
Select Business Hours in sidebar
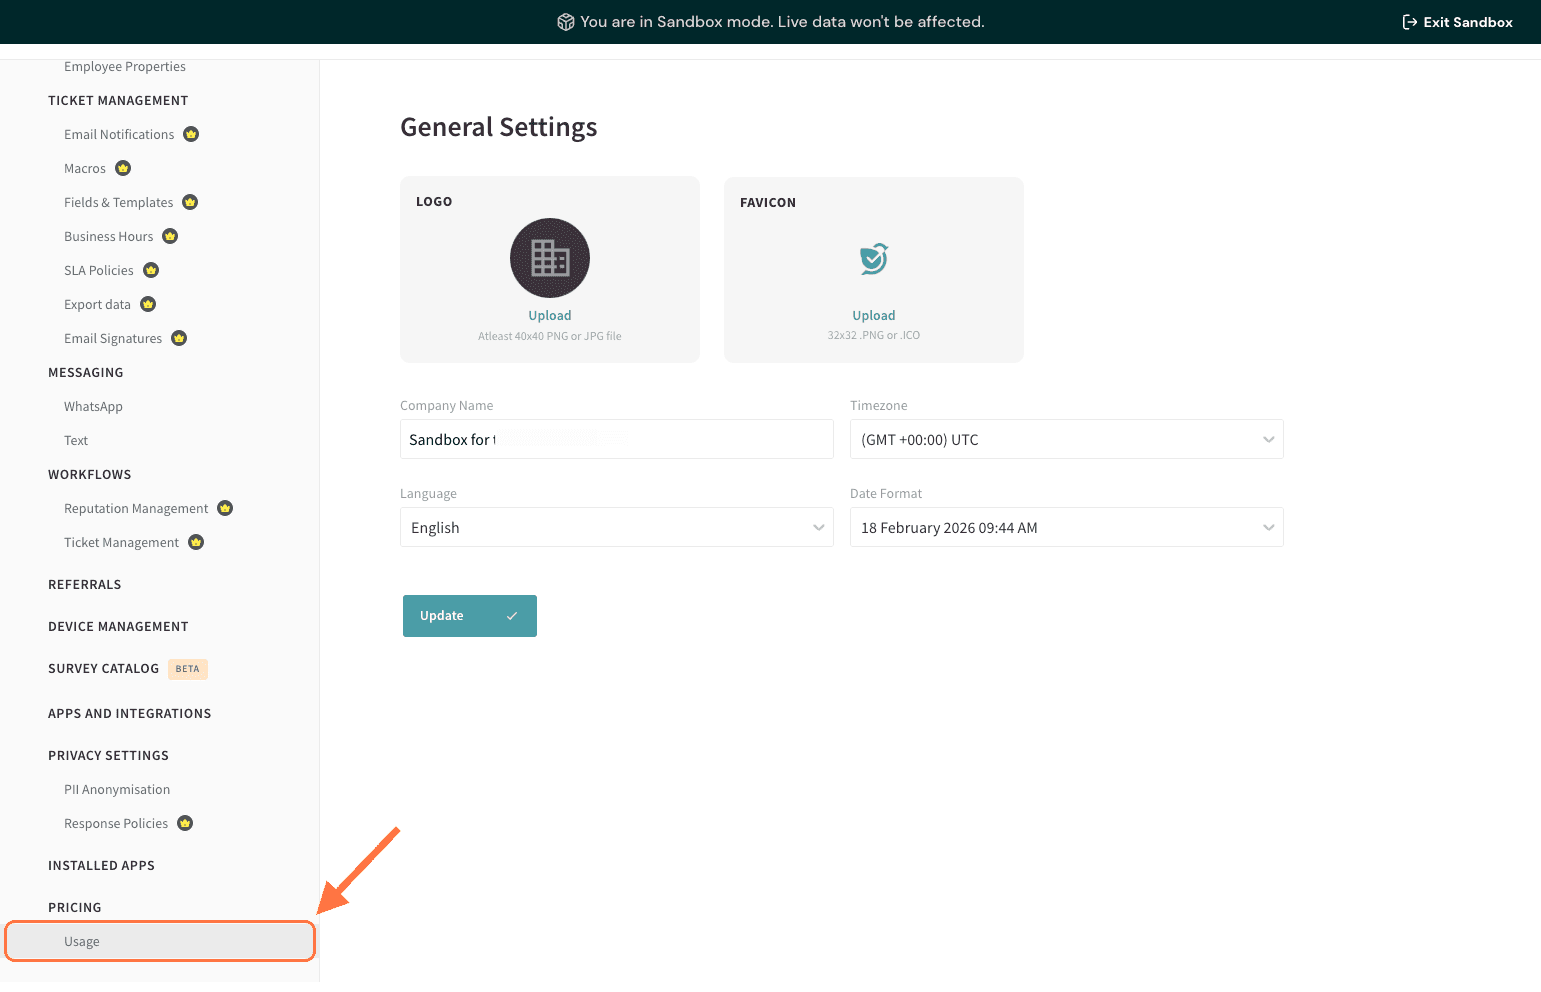[108, 236]
